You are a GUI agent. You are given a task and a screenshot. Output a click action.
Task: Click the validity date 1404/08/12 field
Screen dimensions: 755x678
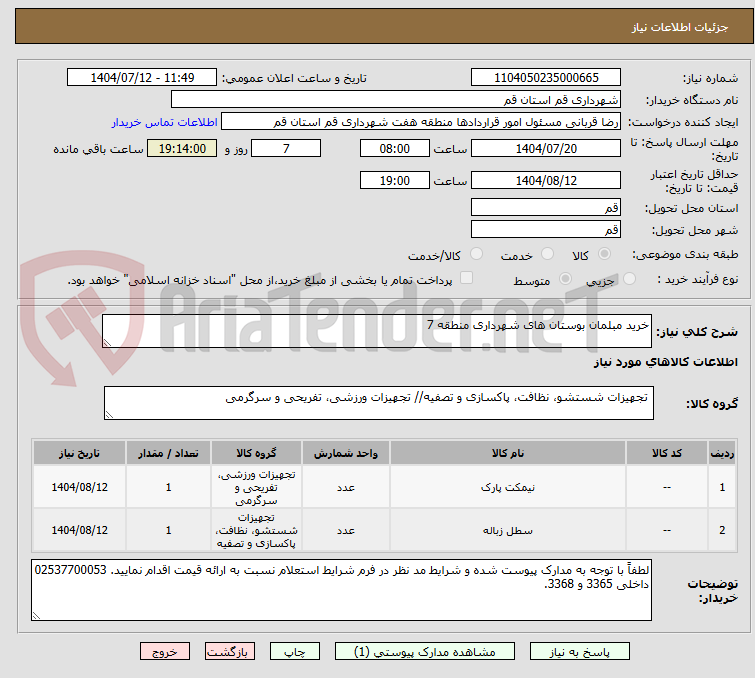546,181
